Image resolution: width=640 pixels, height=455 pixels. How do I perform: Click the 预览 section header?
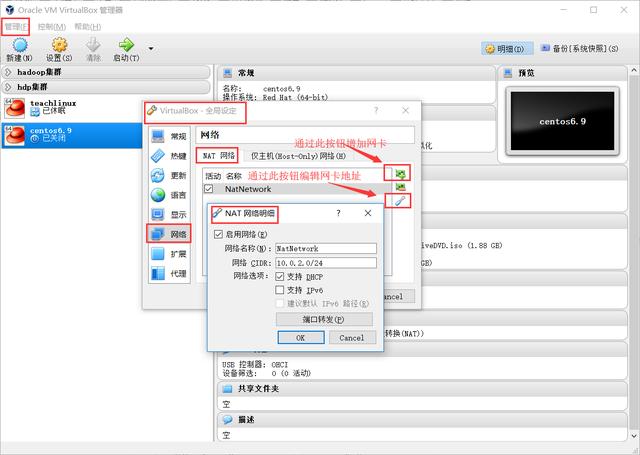click(563, 73)
